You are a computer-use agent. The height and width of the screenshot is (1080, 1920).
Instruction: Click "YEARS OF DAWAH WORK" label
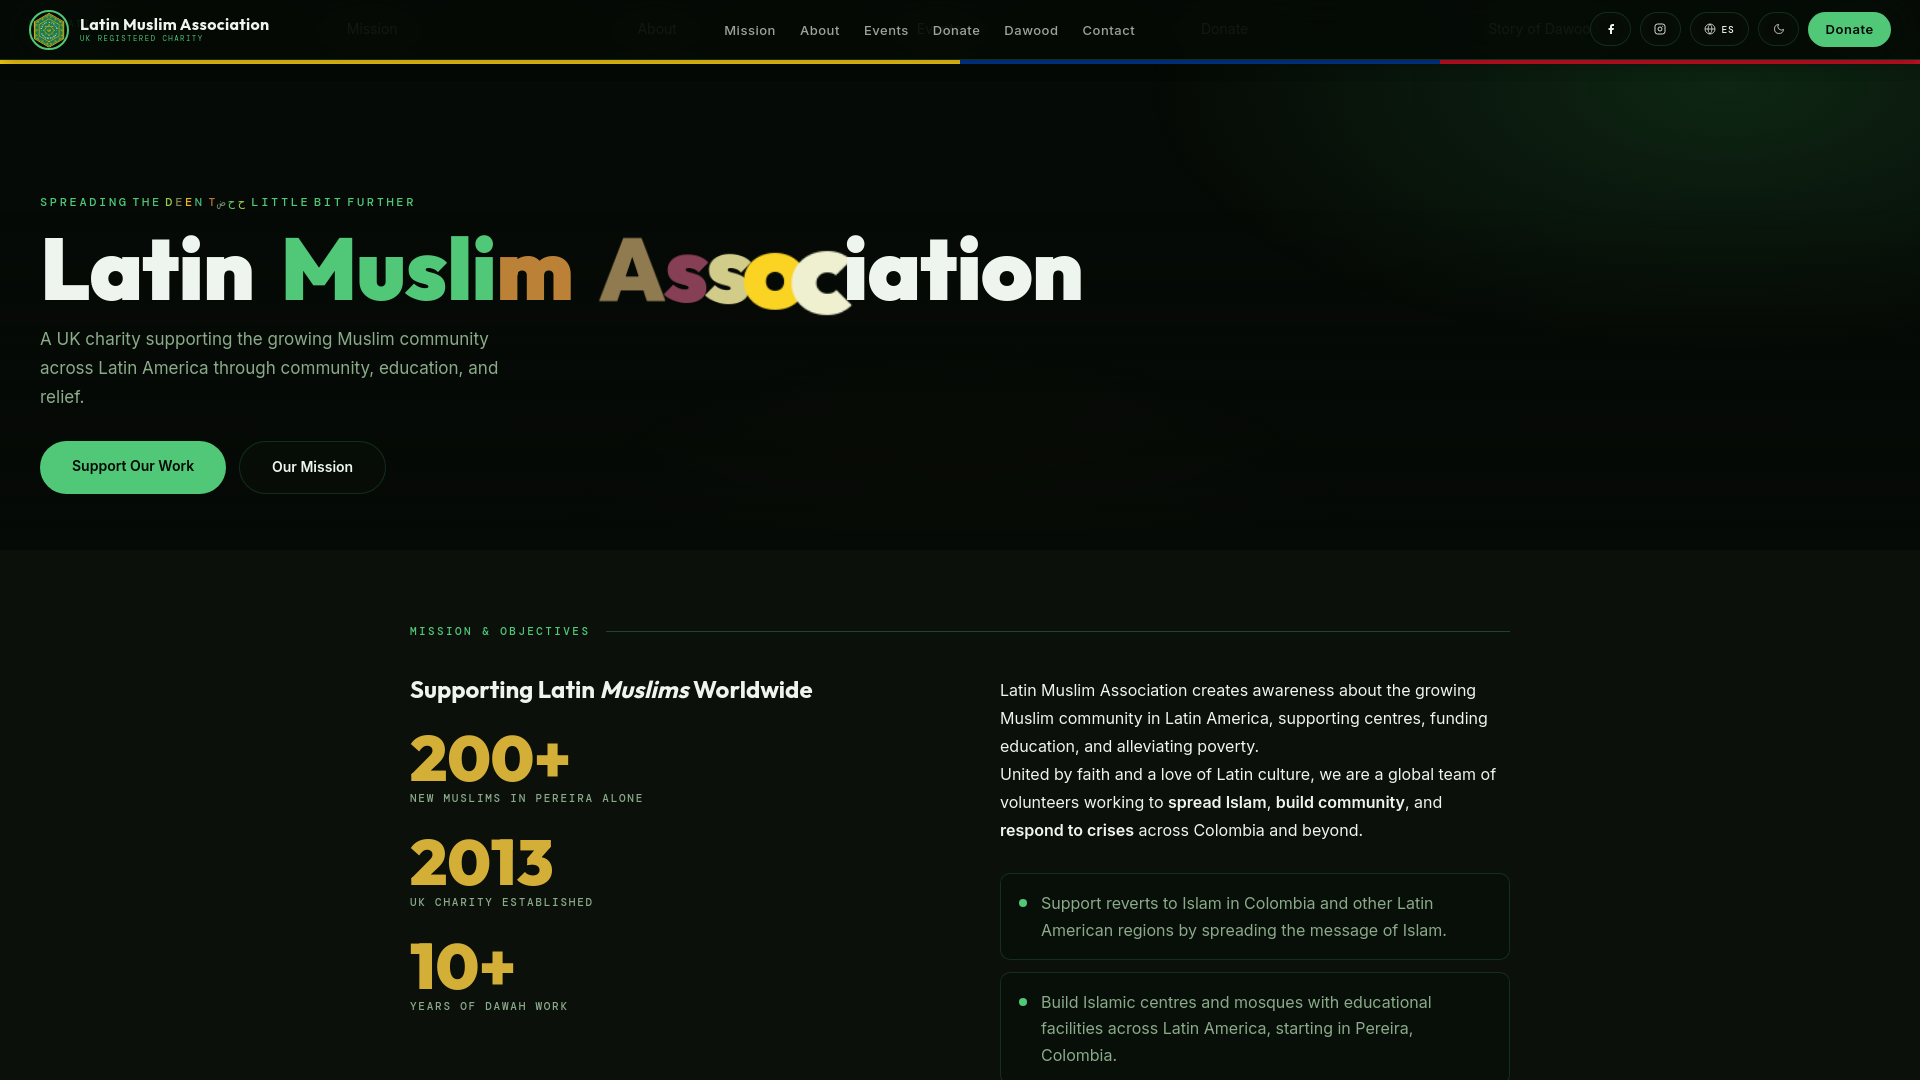click(x=488, y=1006)
